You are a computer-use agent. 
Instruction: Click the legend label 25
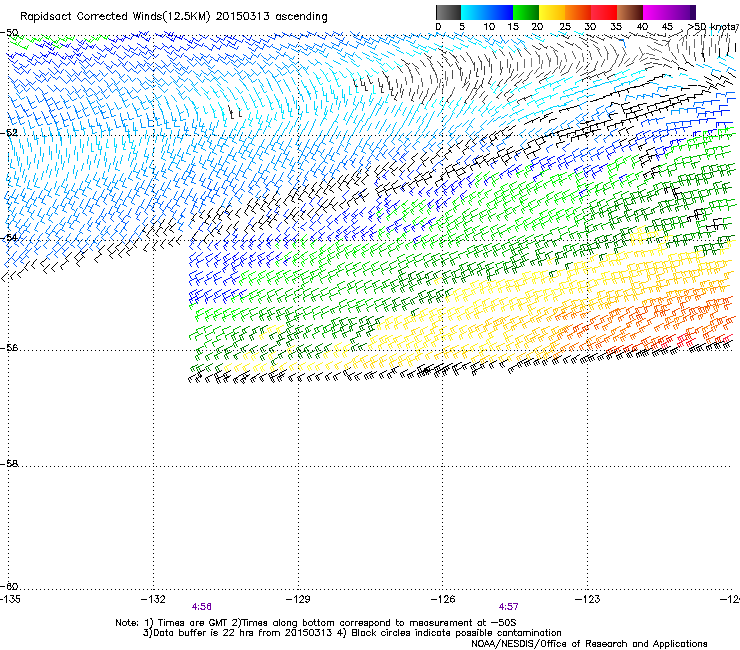click(565, 27)
